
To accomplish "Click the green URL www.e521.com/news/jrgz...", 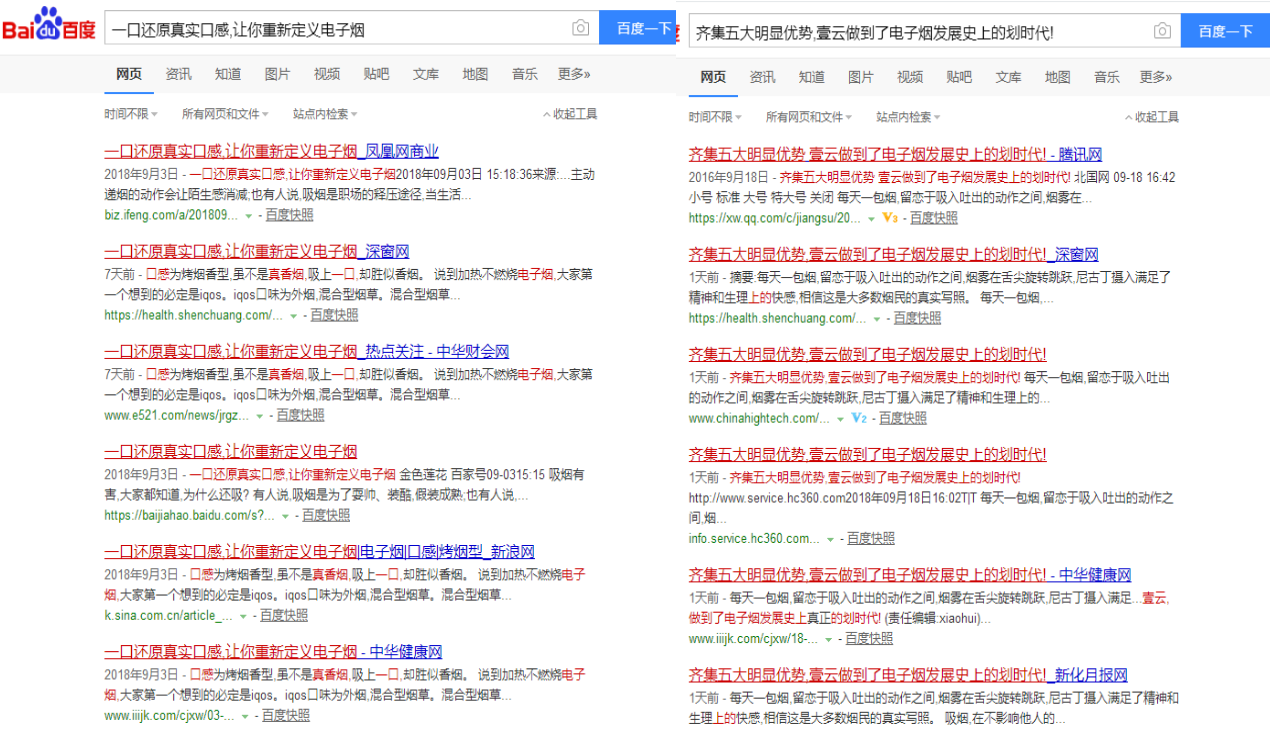I will pyautogui.click(x=177, y=415).
